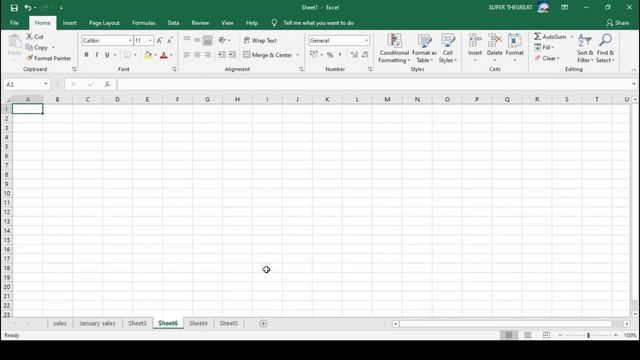This screenshot has width=640, height=360.
Task: Click the AutoSum button
Action: pos(550,37)
